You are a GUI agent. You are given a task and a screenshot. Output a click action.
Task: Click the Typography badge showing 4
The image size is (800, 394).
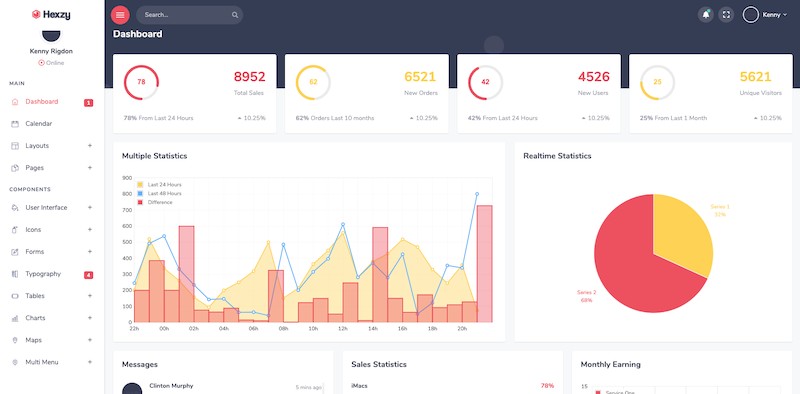coord(89,276)
